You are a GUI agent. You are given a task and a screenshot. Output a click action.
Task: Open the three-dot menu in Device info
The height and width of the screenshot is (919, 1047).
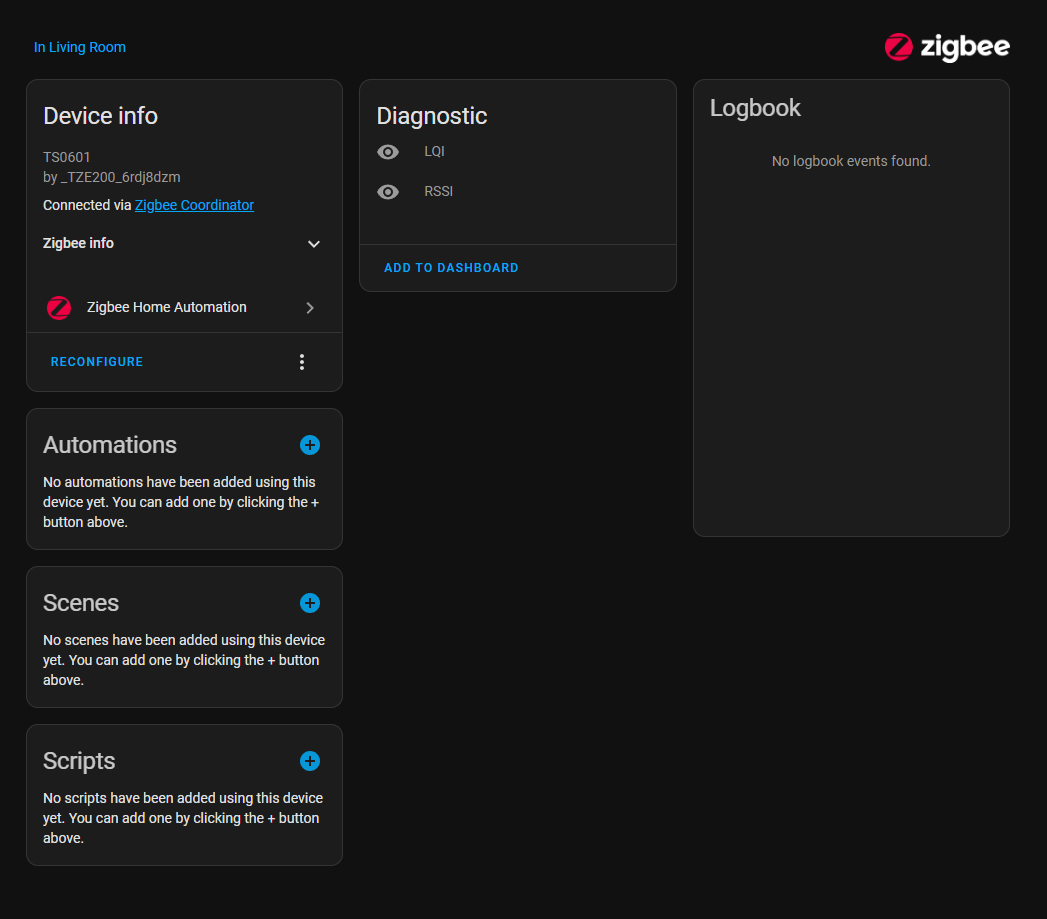click(302, 362)
